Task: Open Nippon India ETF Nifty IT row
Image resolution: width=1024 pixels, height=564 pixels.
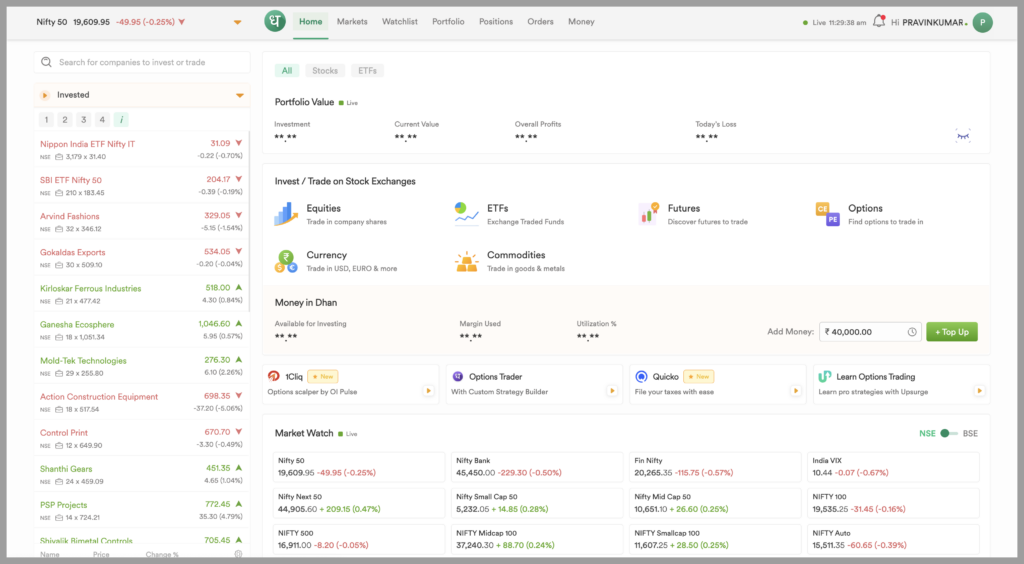Action: pyautogui.click(x=141, y=149)
